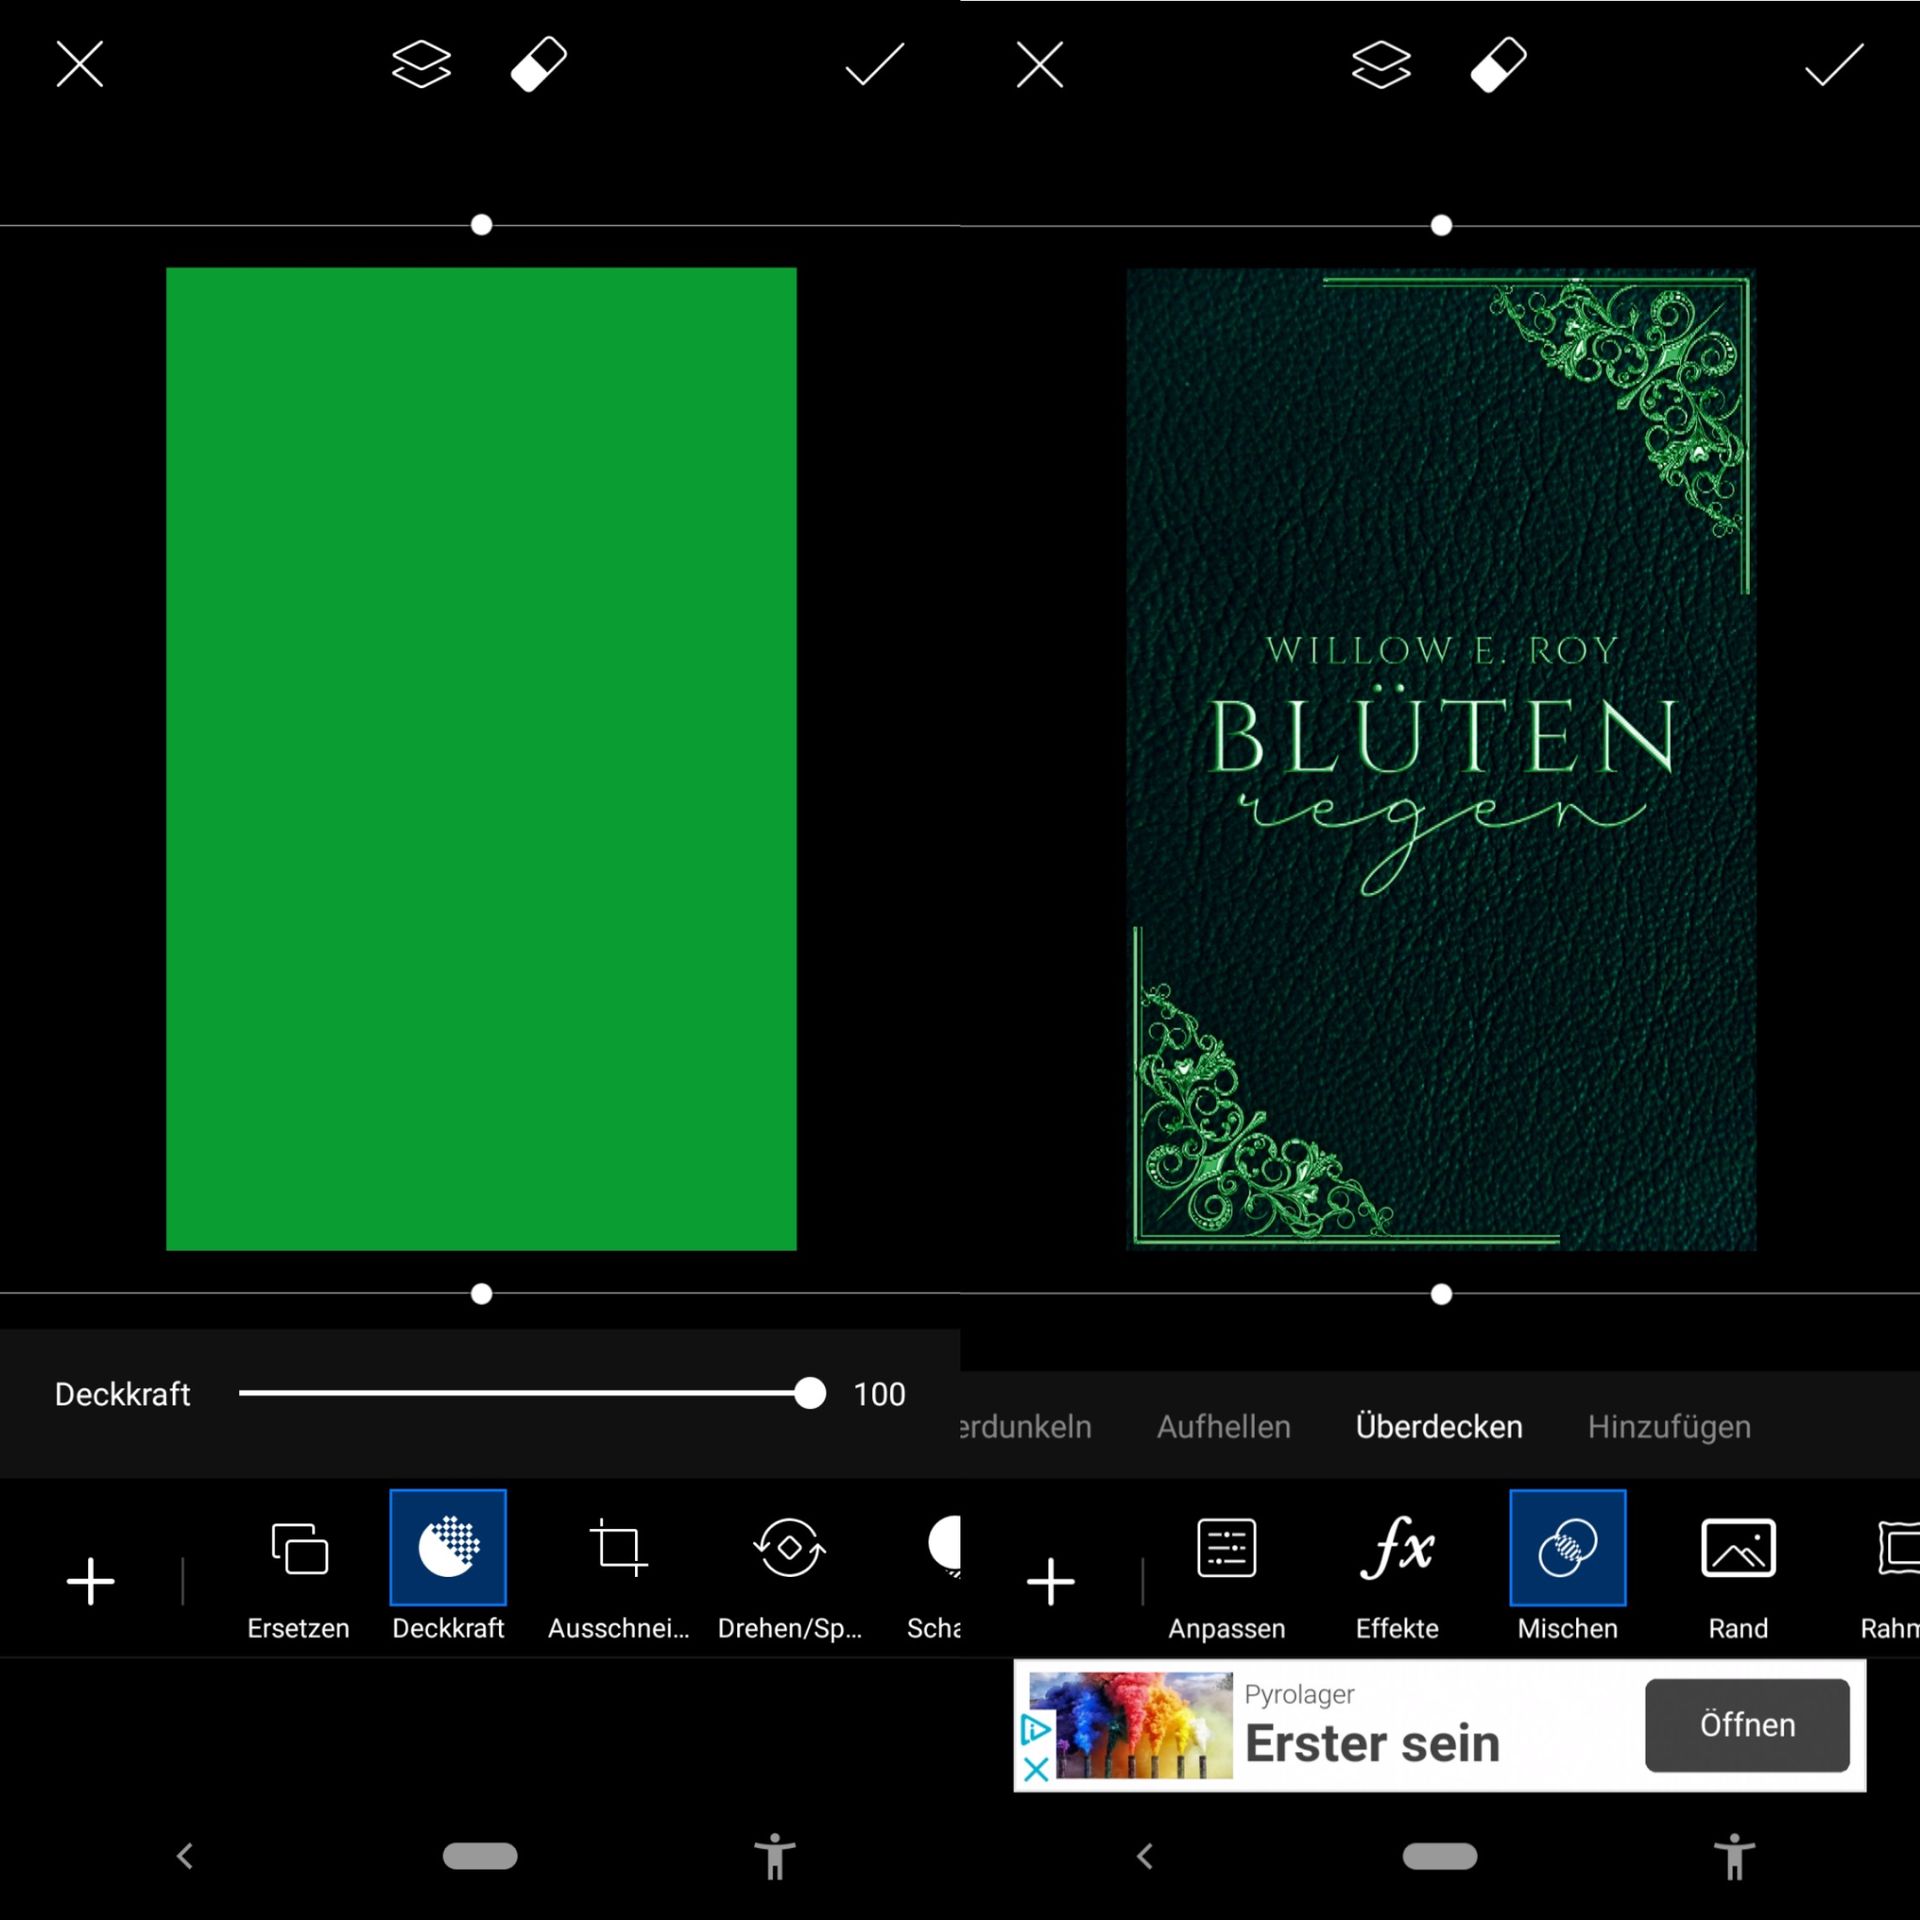Click the Öffnen ad button

tap(1747, 1725)
